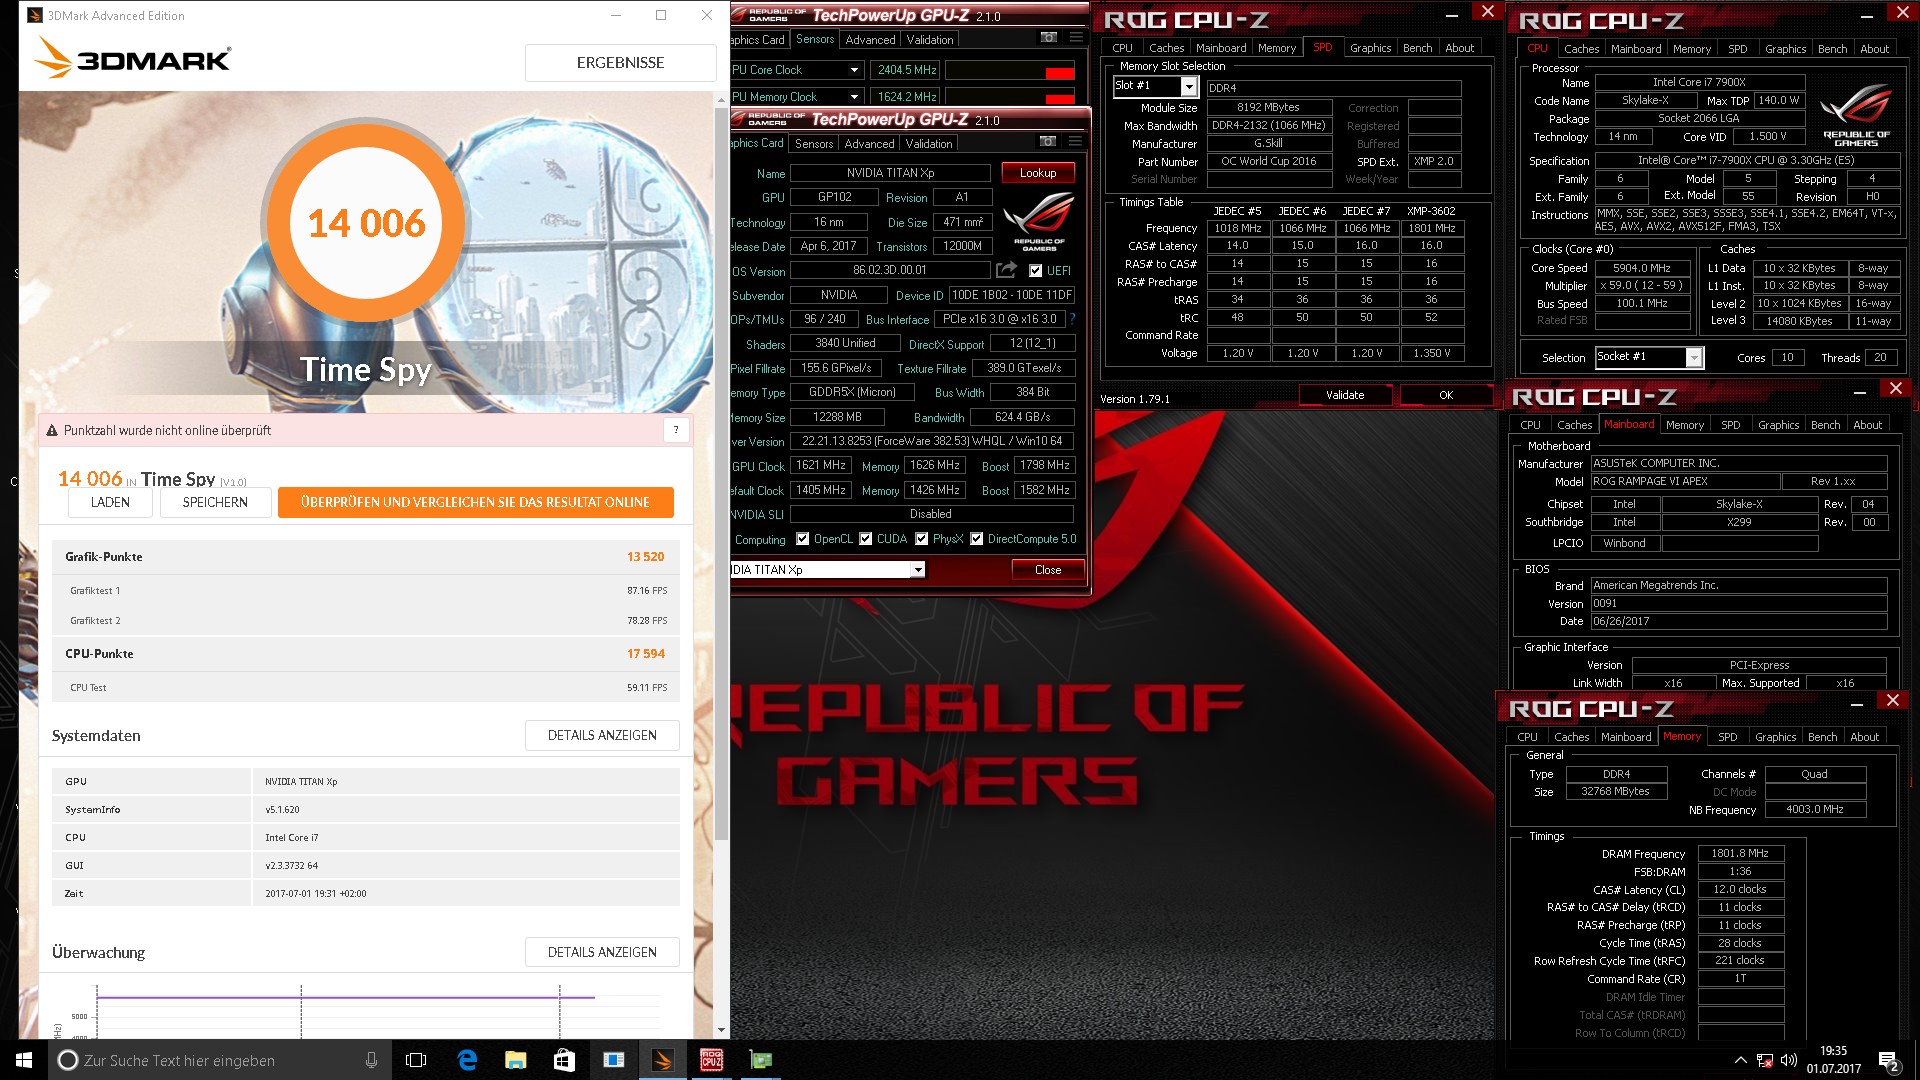The height and width of the screenshot is (1080, 1920).
Task: Open the Socket #1 selection dropdown in CPU-Z
Action: (x=1694, y=358)
